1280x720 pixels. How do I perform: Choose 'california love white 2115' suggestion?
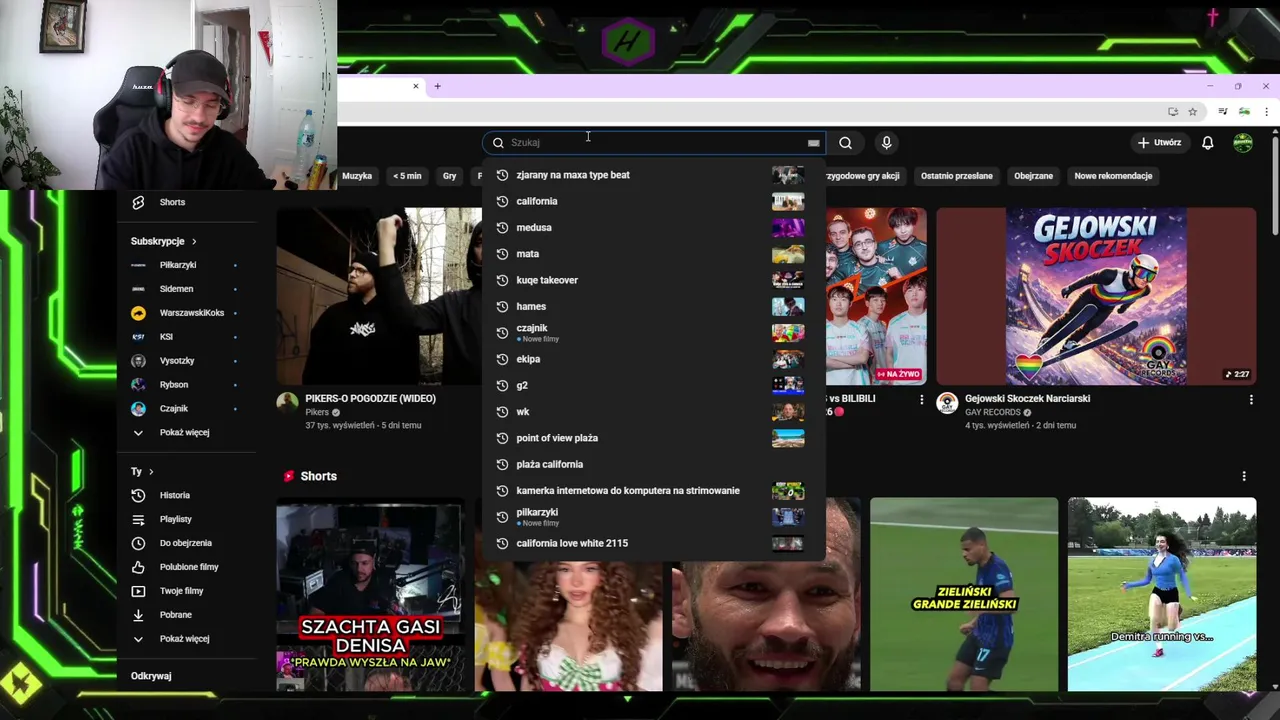pos(653,543)
